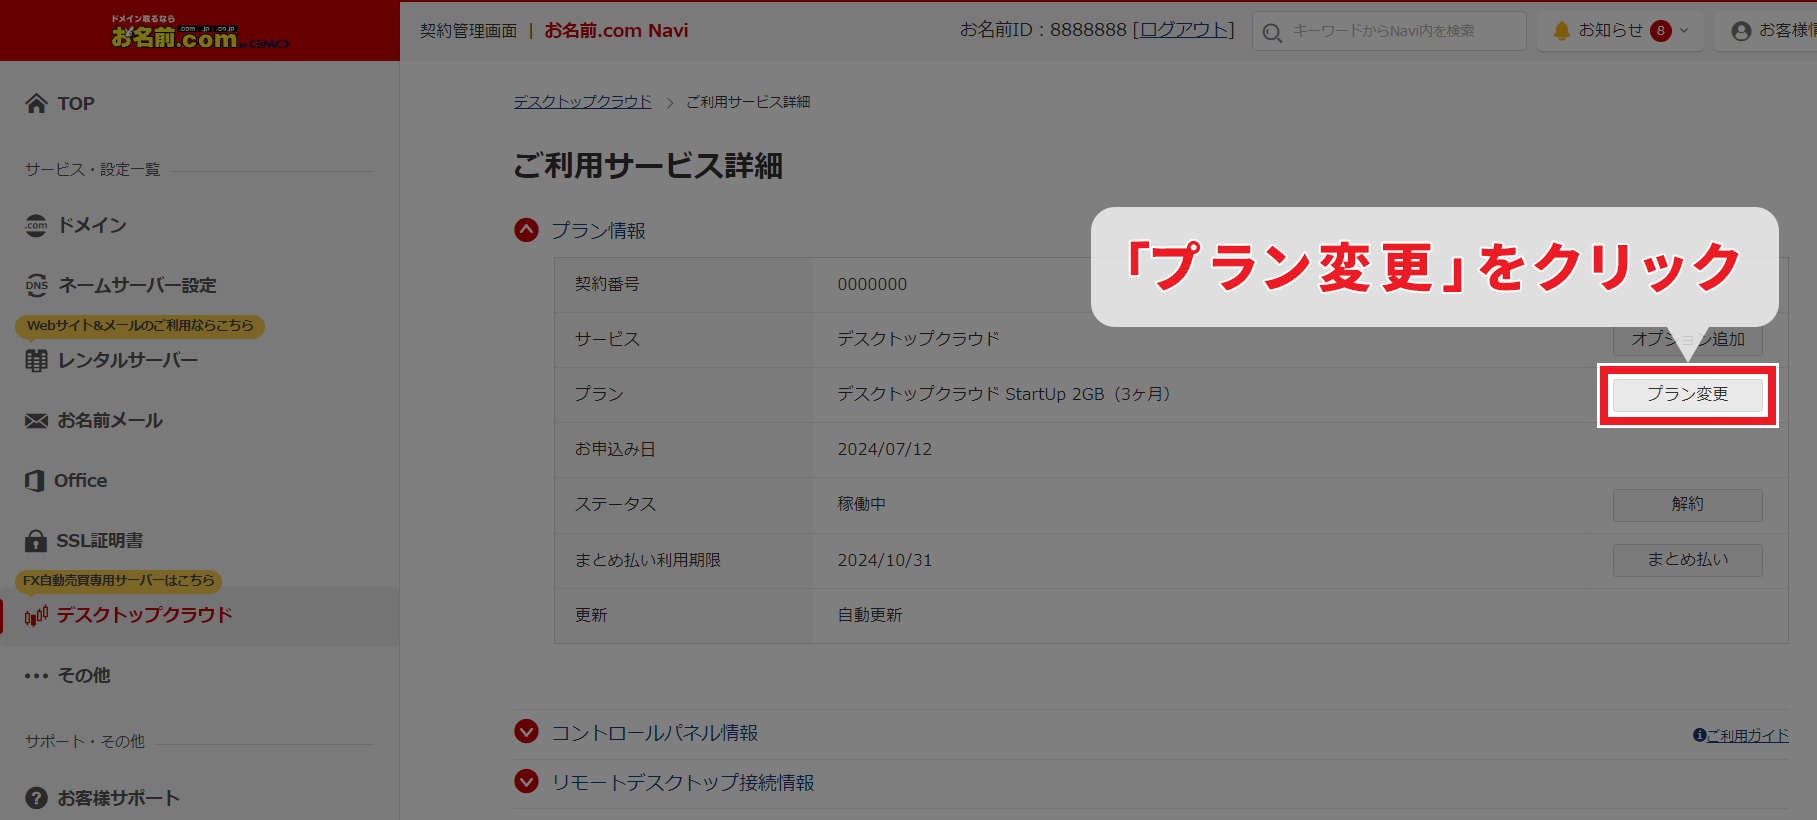The height and width of the screenshot is (820, 1817).
Task: Click the ご利用ガイド info icon
Action: tap(1699, 735)
